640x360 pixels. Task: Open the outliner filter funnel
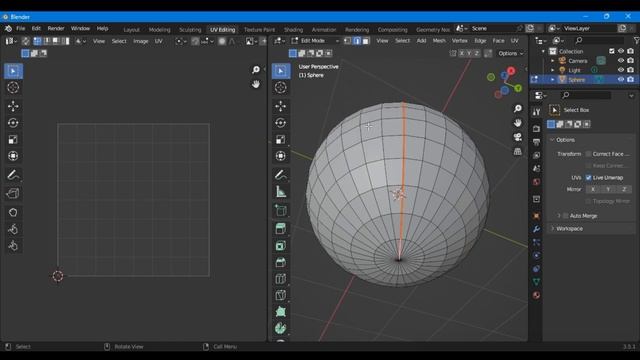(636, 40)
